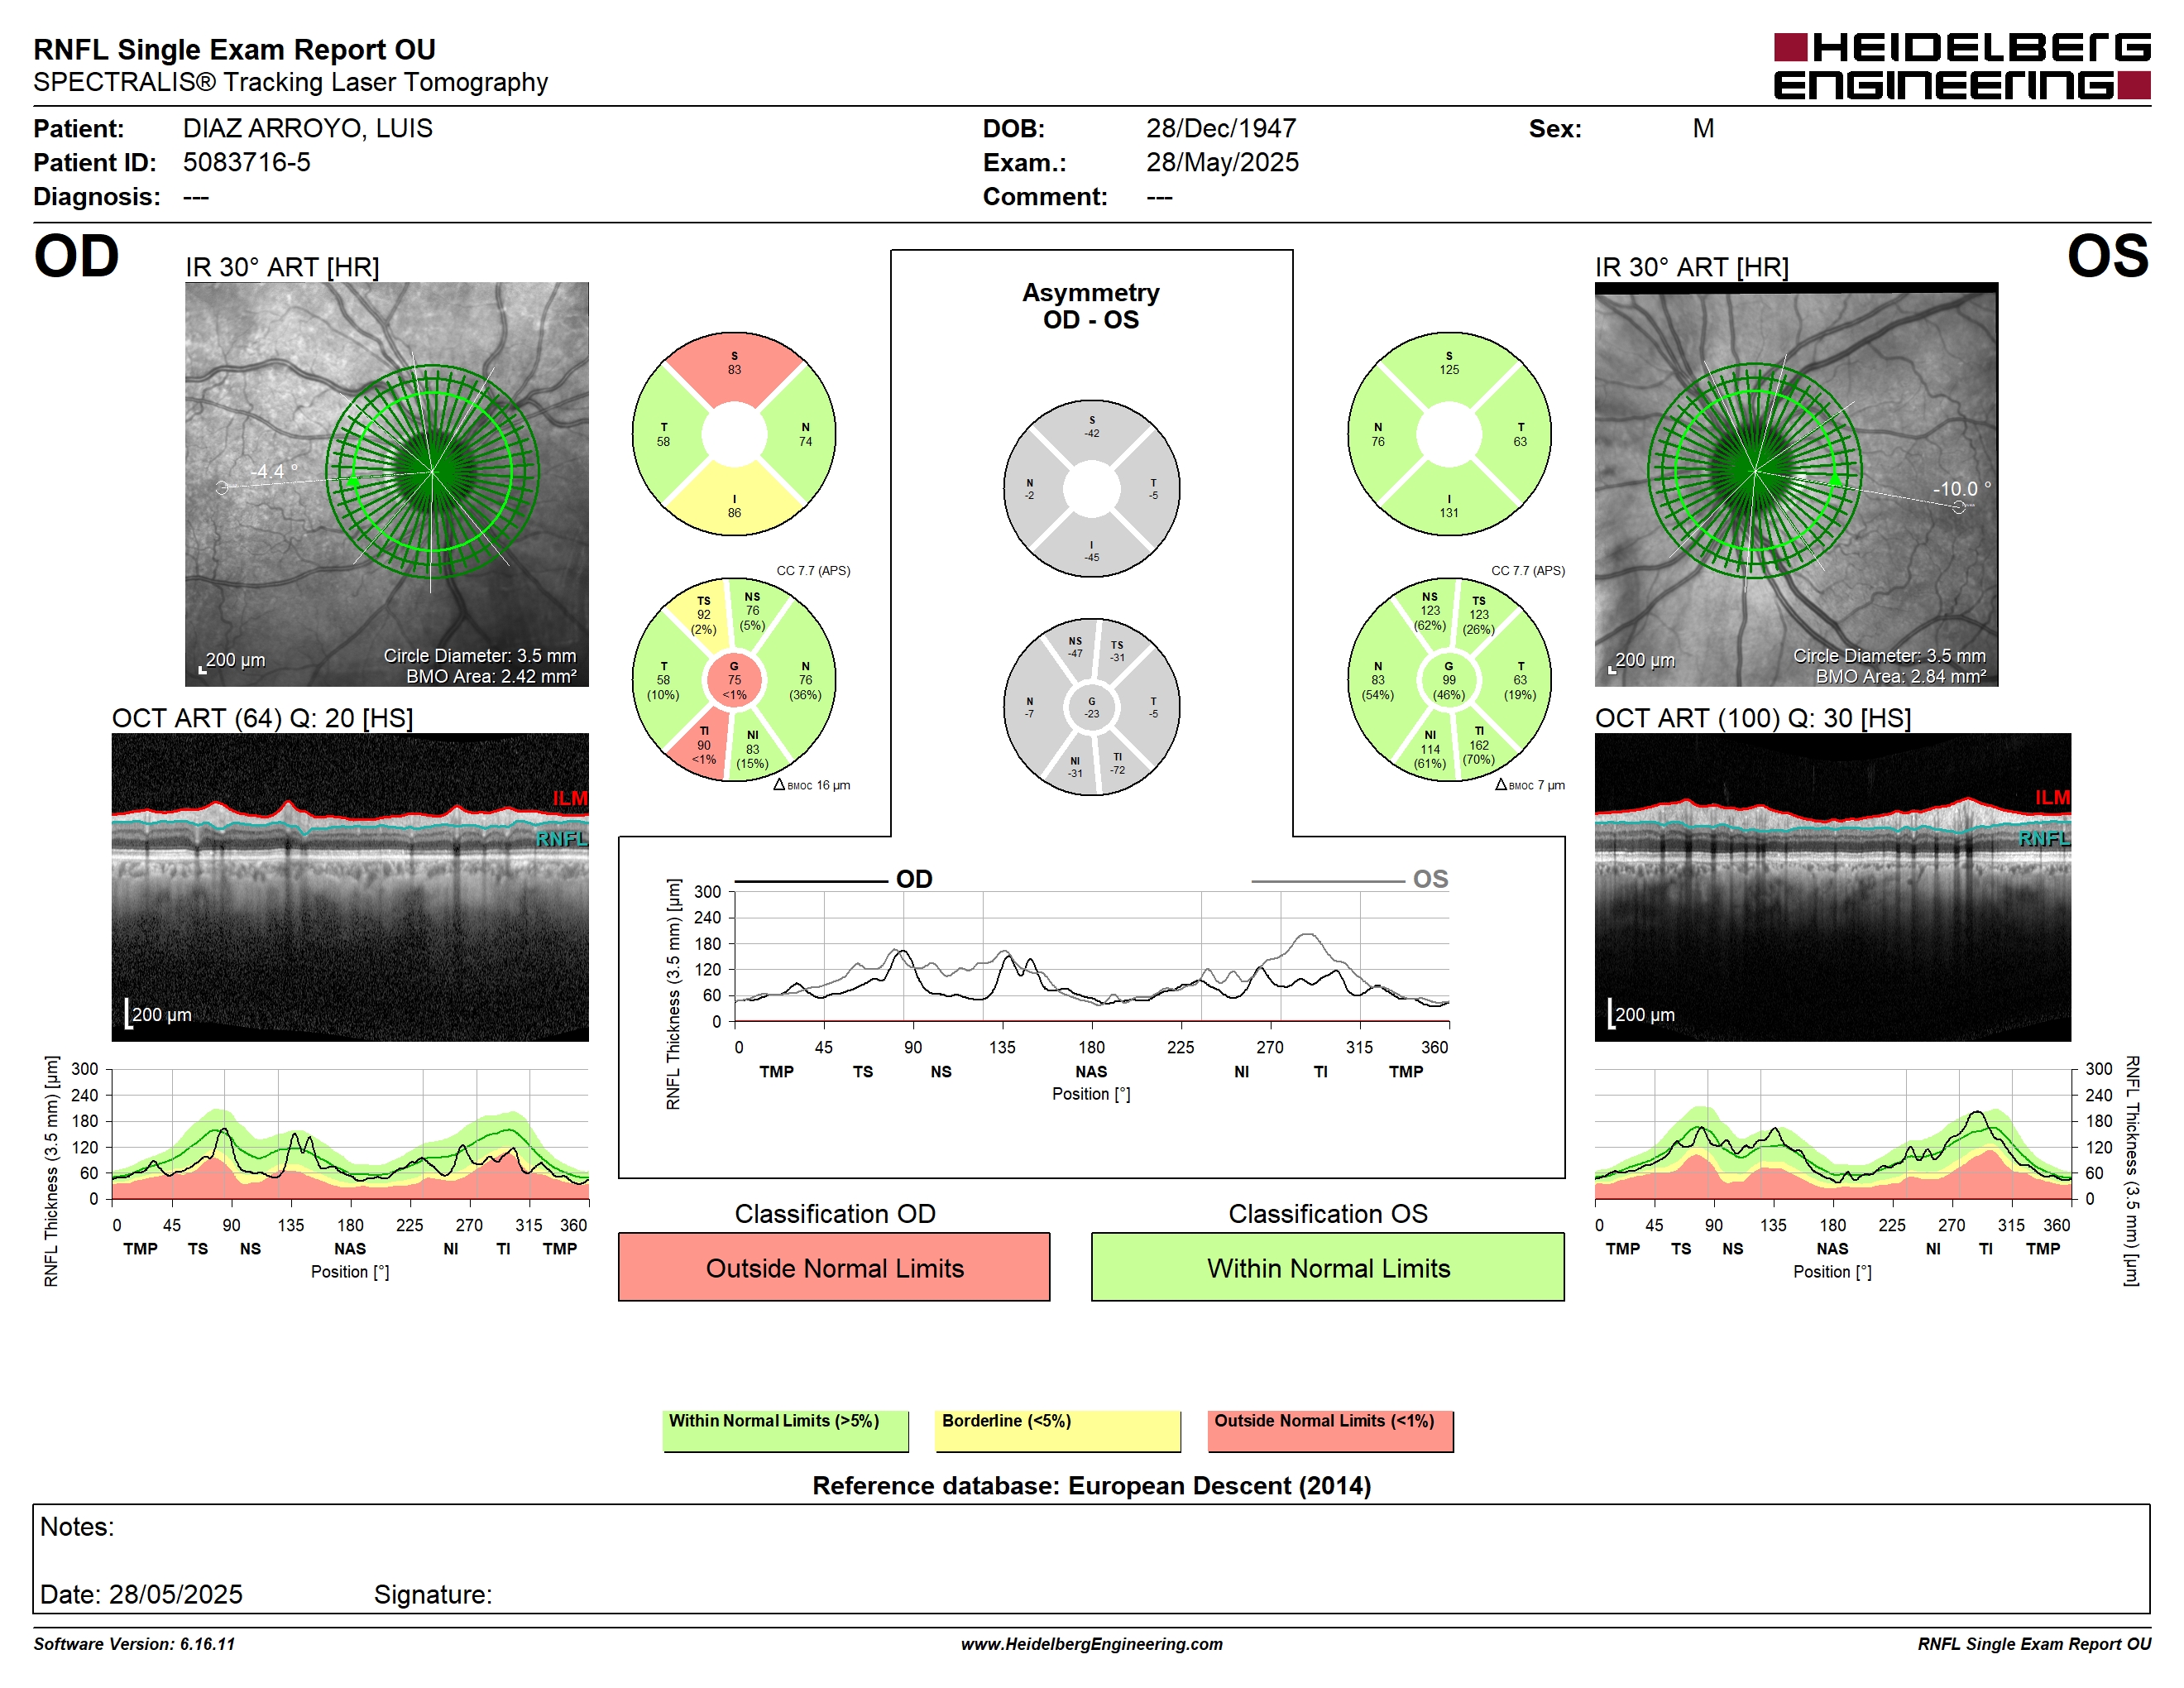This screenshot has width=2184, height=1688.
Task: Click the OD TI sector 90 <1%
Action: (x=704, y=746)
